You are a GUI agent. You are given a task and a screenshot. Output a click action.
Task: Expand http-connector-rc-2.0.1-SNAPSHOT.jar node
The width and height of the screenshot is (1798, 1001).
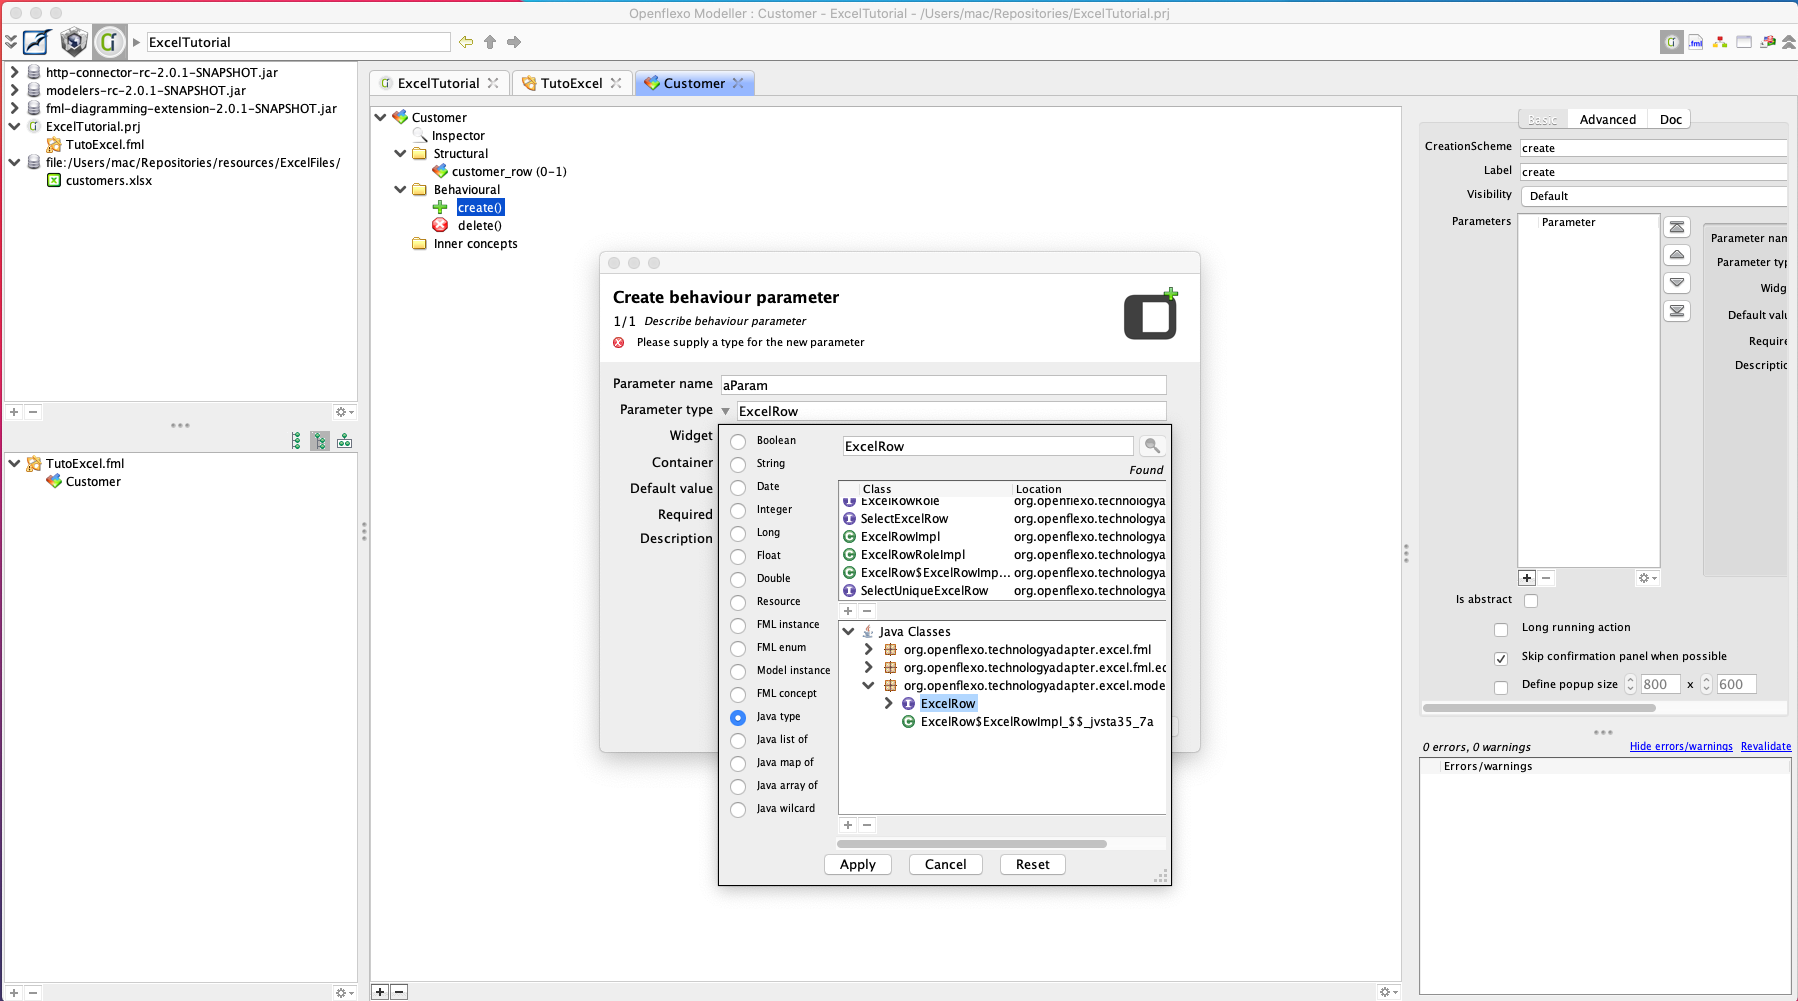pyautogui.click(x=14, y=72)
